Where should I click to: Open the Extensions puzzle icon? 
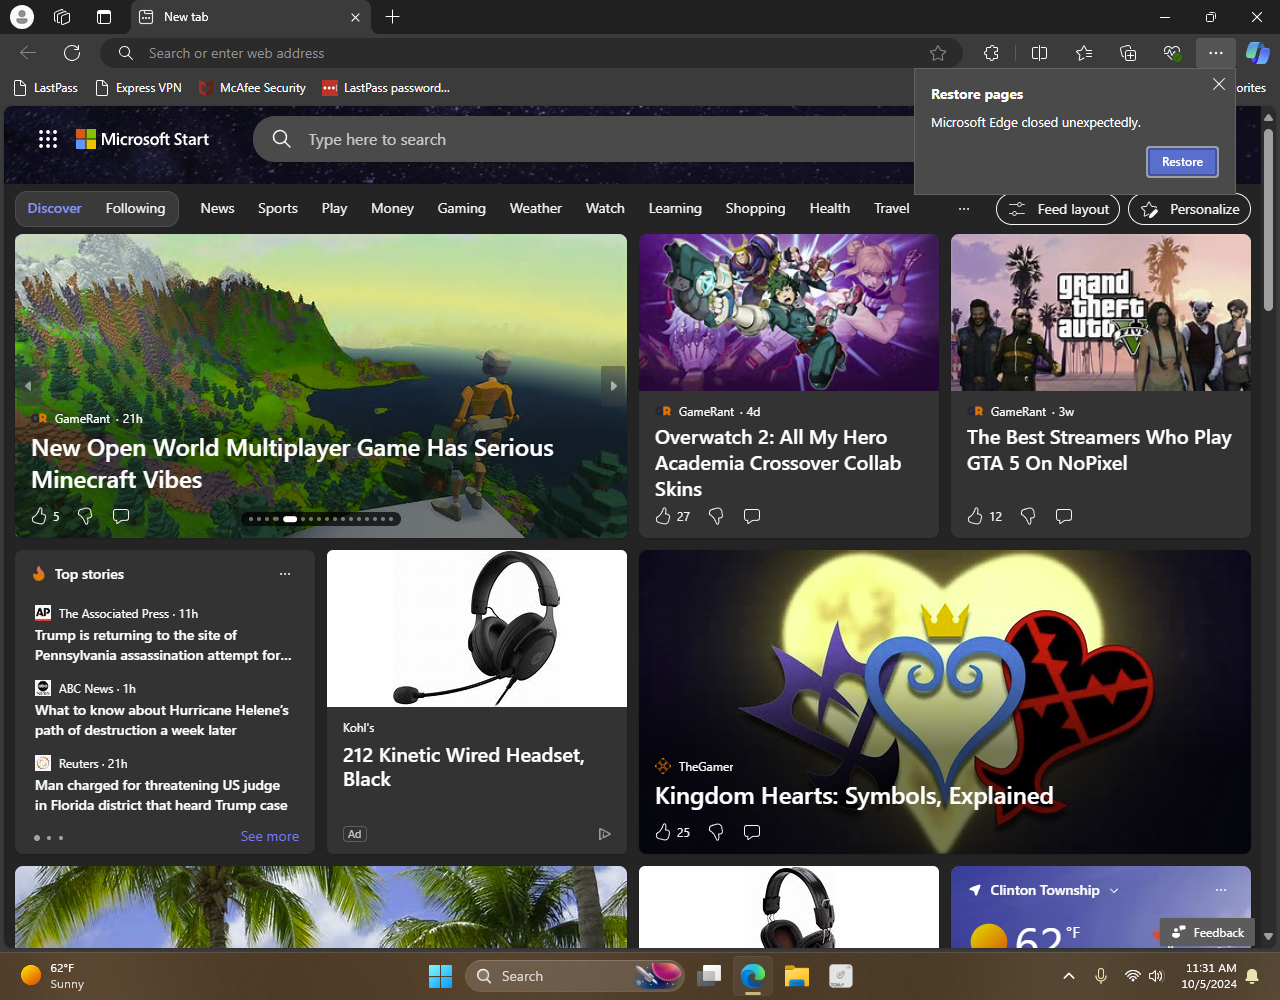coord(991,53)
